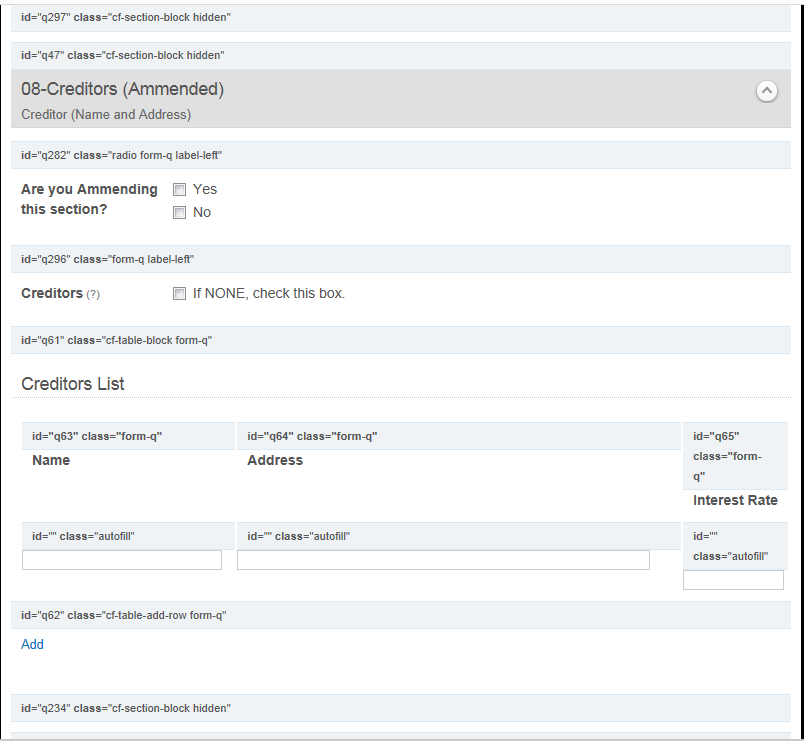Focus the Interest Rate autofill input field
The height and width of the screenshot is (741, 804).
pos(733,580)
